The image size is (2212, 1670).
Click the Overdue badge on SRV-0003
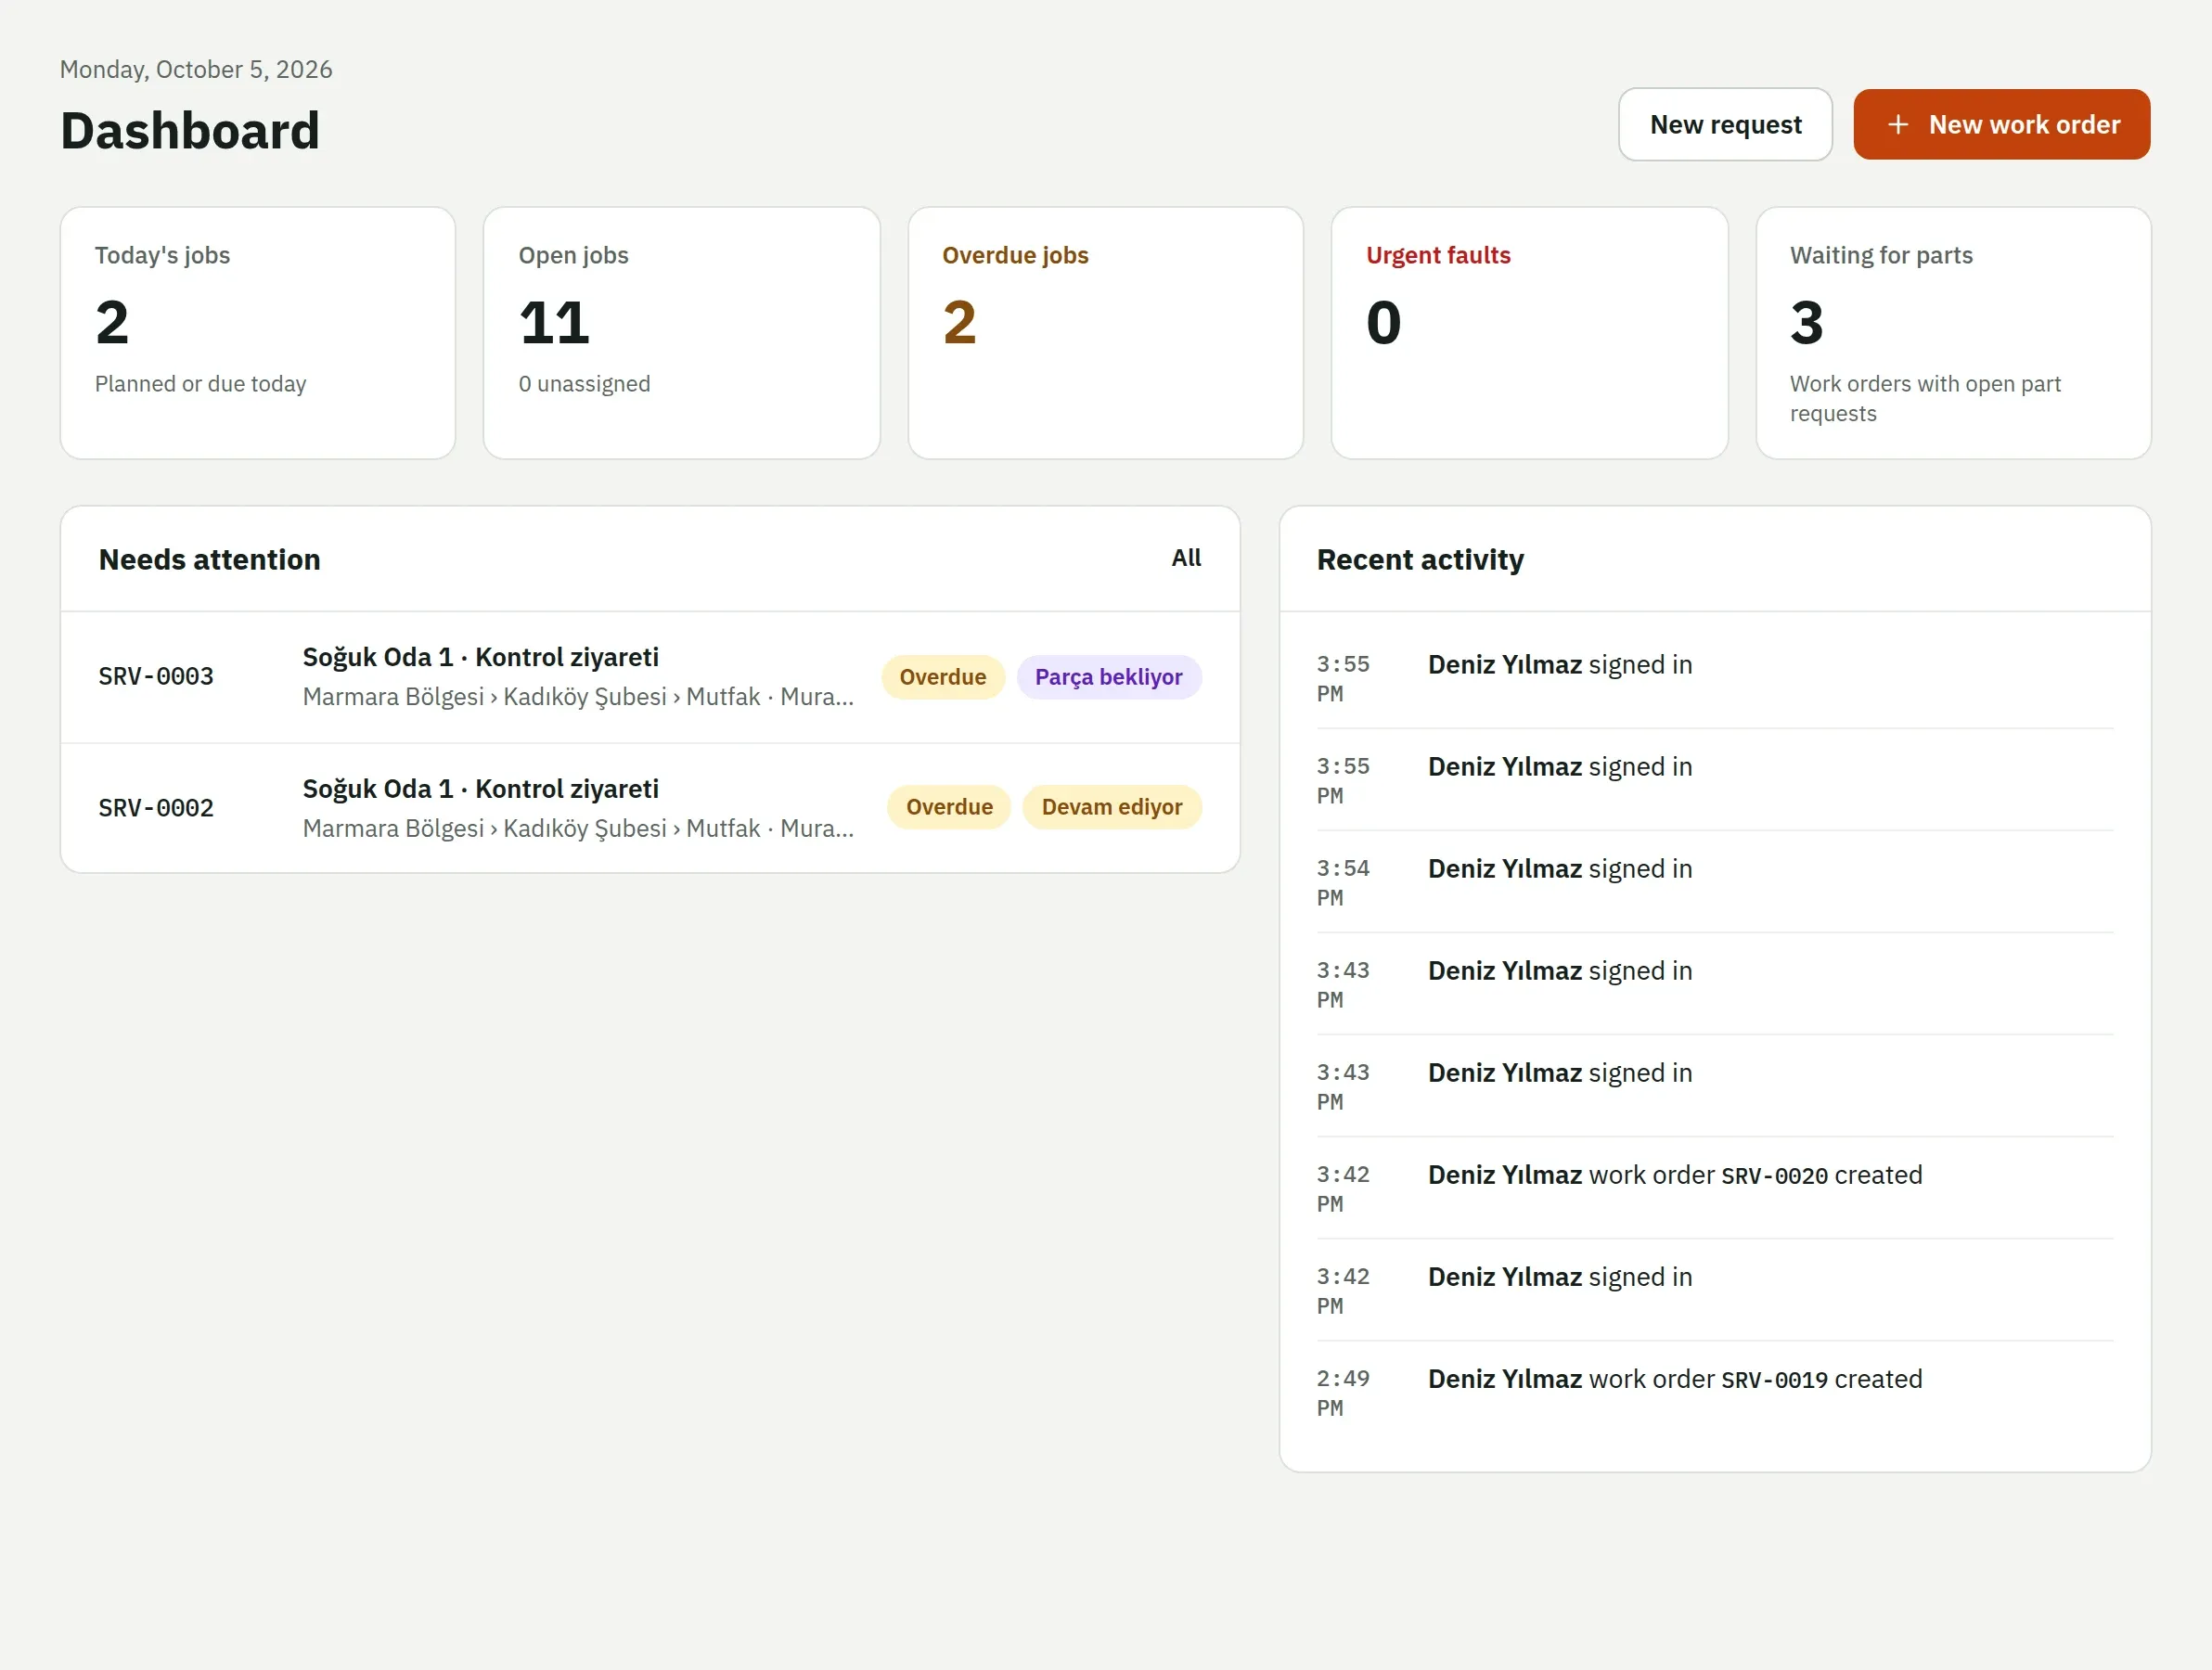942,677
